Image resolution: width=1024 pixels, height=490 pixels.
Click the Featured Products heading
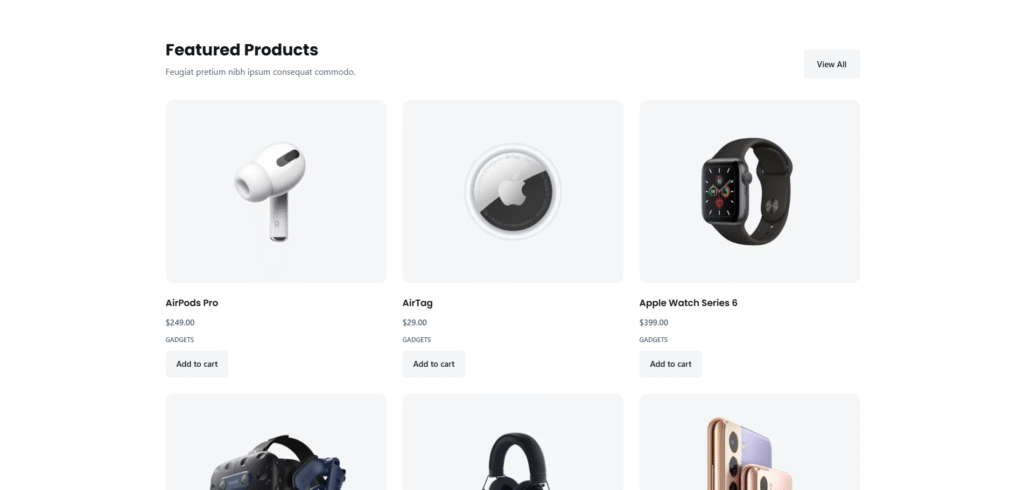point(242,50)
